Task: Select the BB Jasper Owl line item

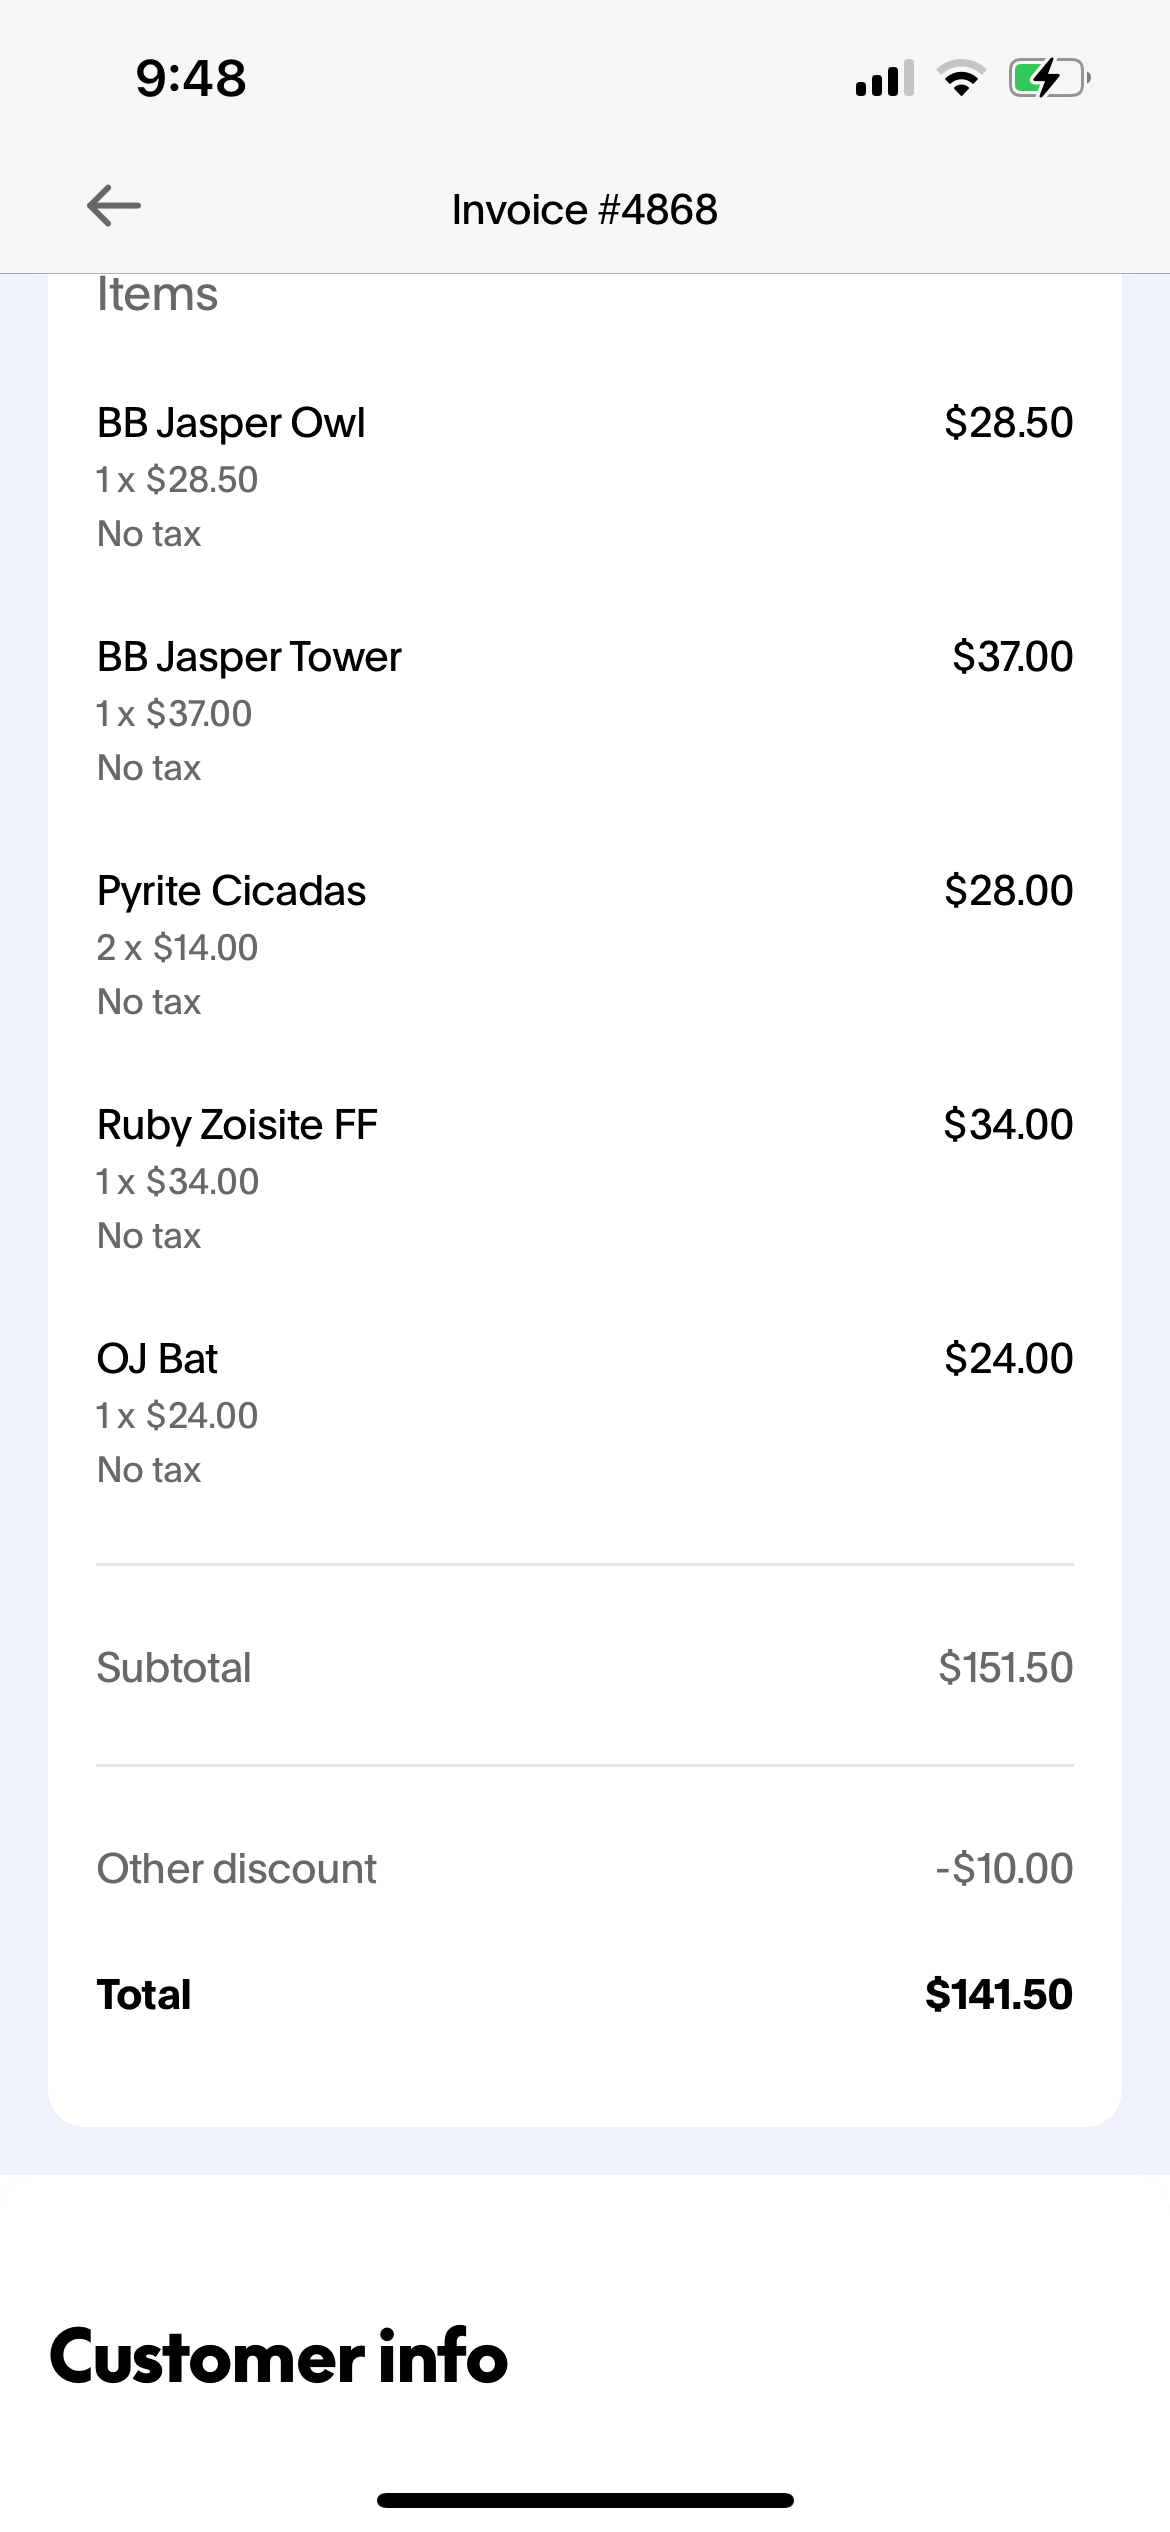Action: (585, 477)
